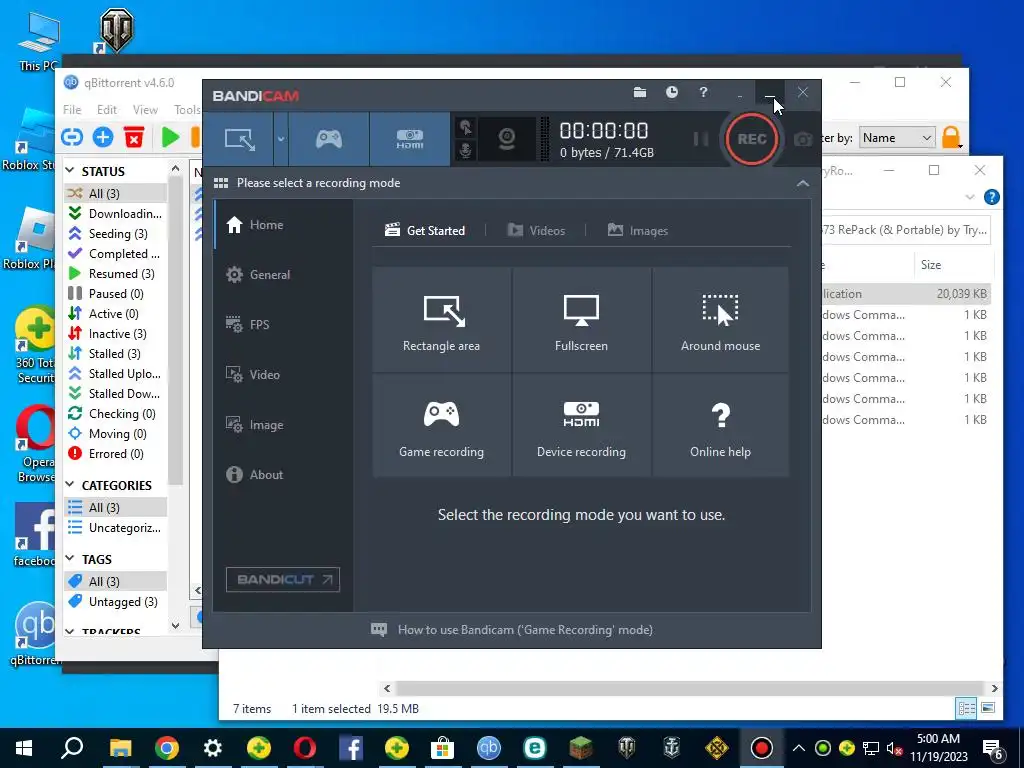
Task: Switch to Images tab in Bandicam
Action: [637, 231]
